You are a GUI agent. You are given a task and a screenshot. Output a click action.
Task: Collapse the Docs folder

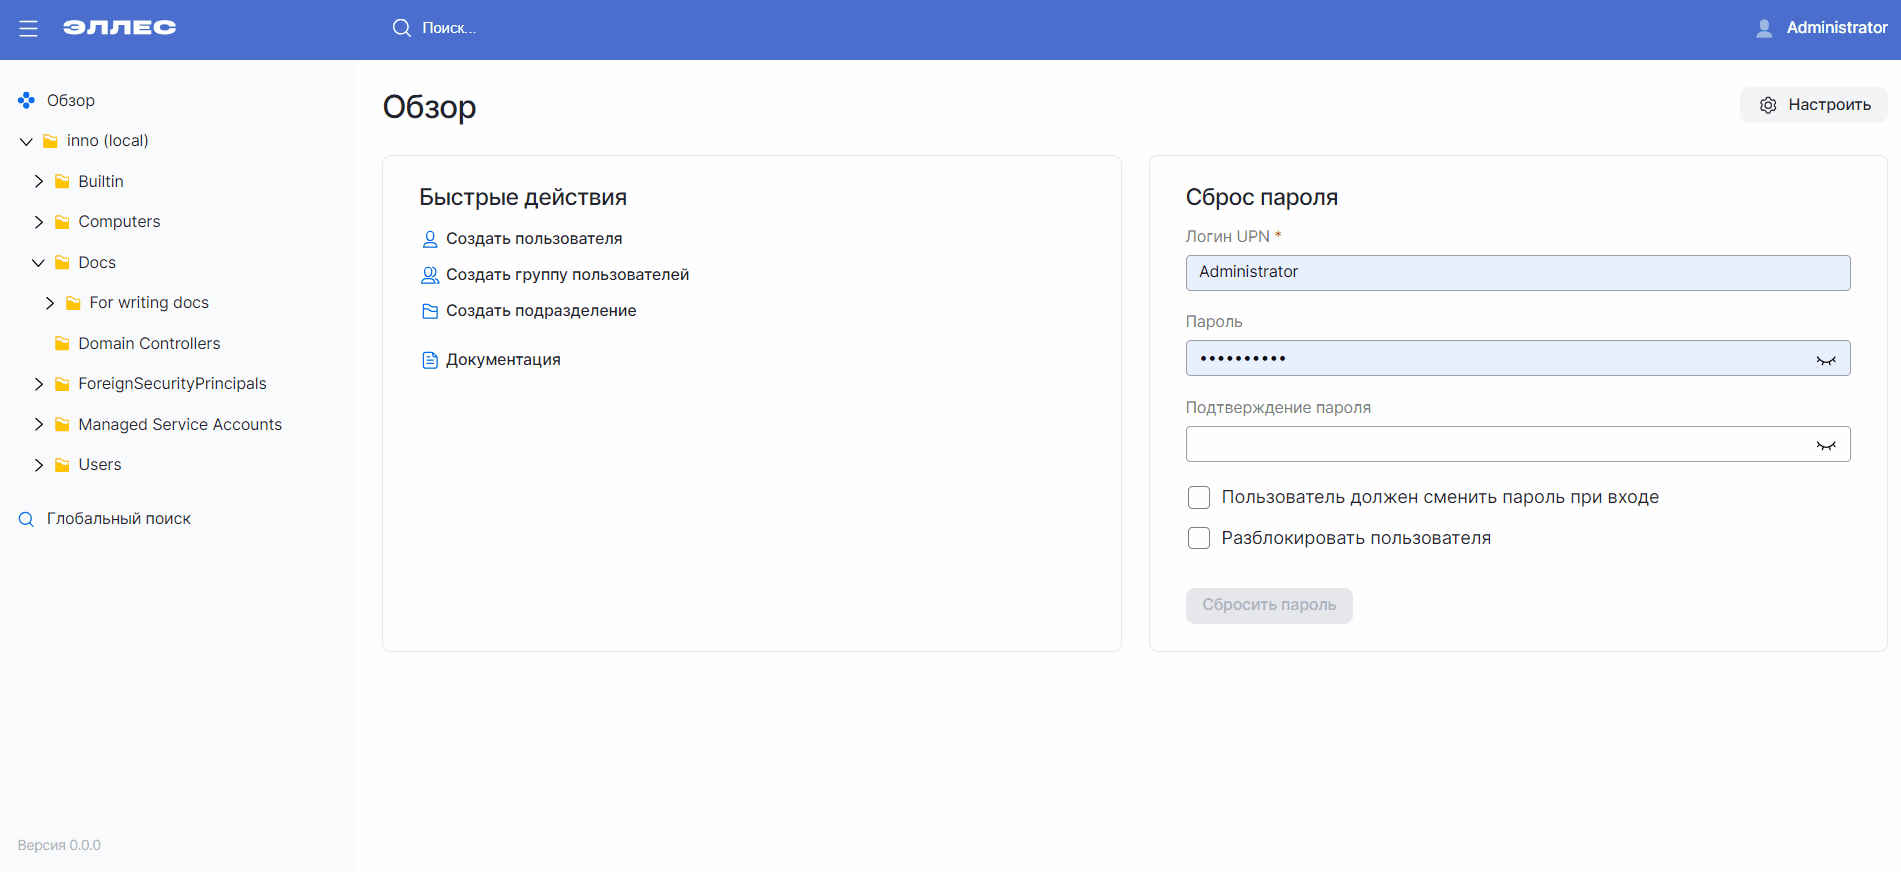[38, 263]
